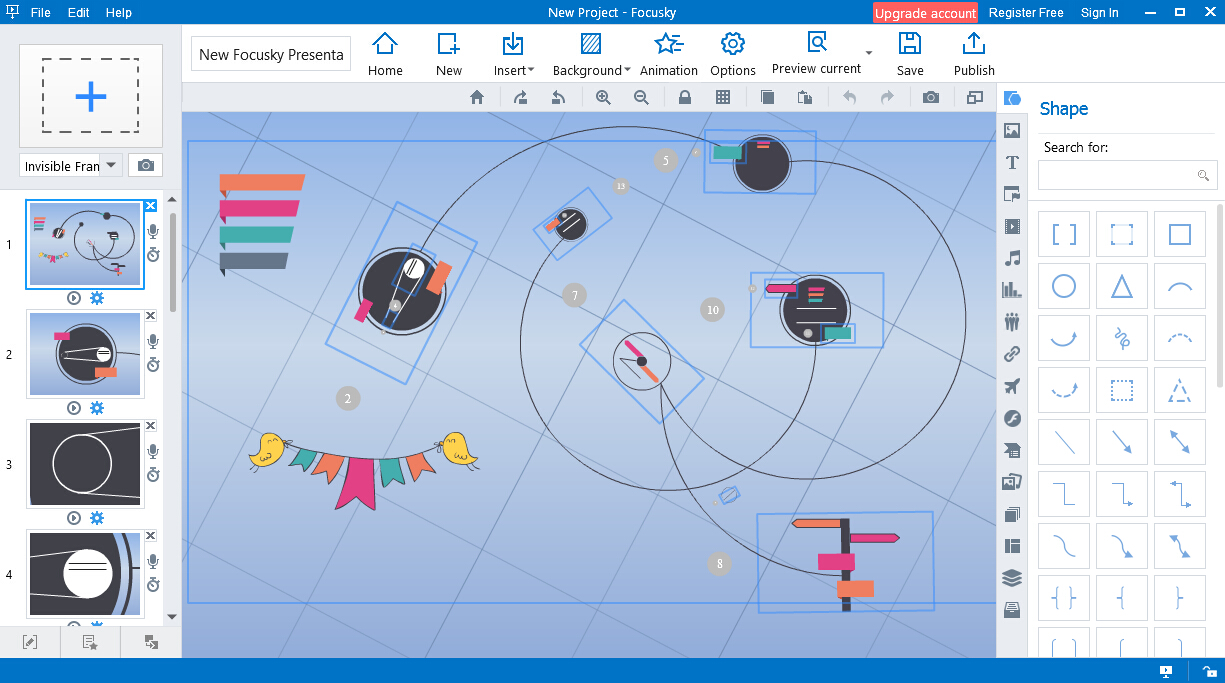
Task: Open the Flash (SWF) panel in sidebar
Action: [x=1012, y=418]
